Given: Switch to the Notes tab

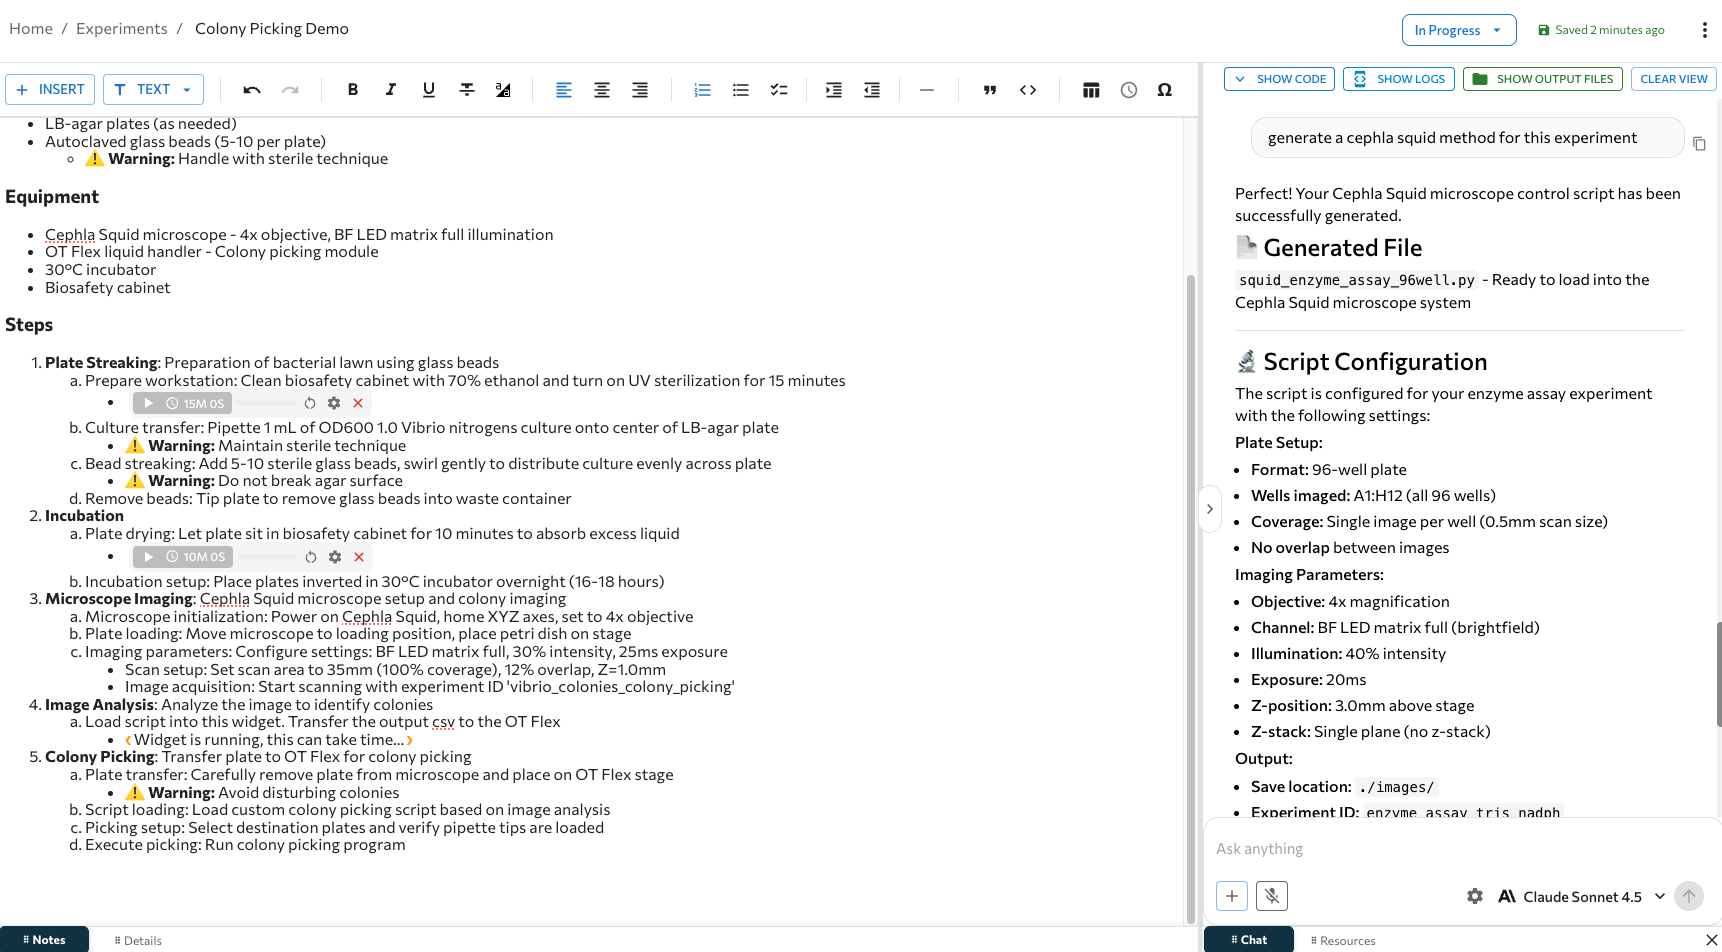Looking at the screenshot, I should pyautogui.click(x=44, y=940).
